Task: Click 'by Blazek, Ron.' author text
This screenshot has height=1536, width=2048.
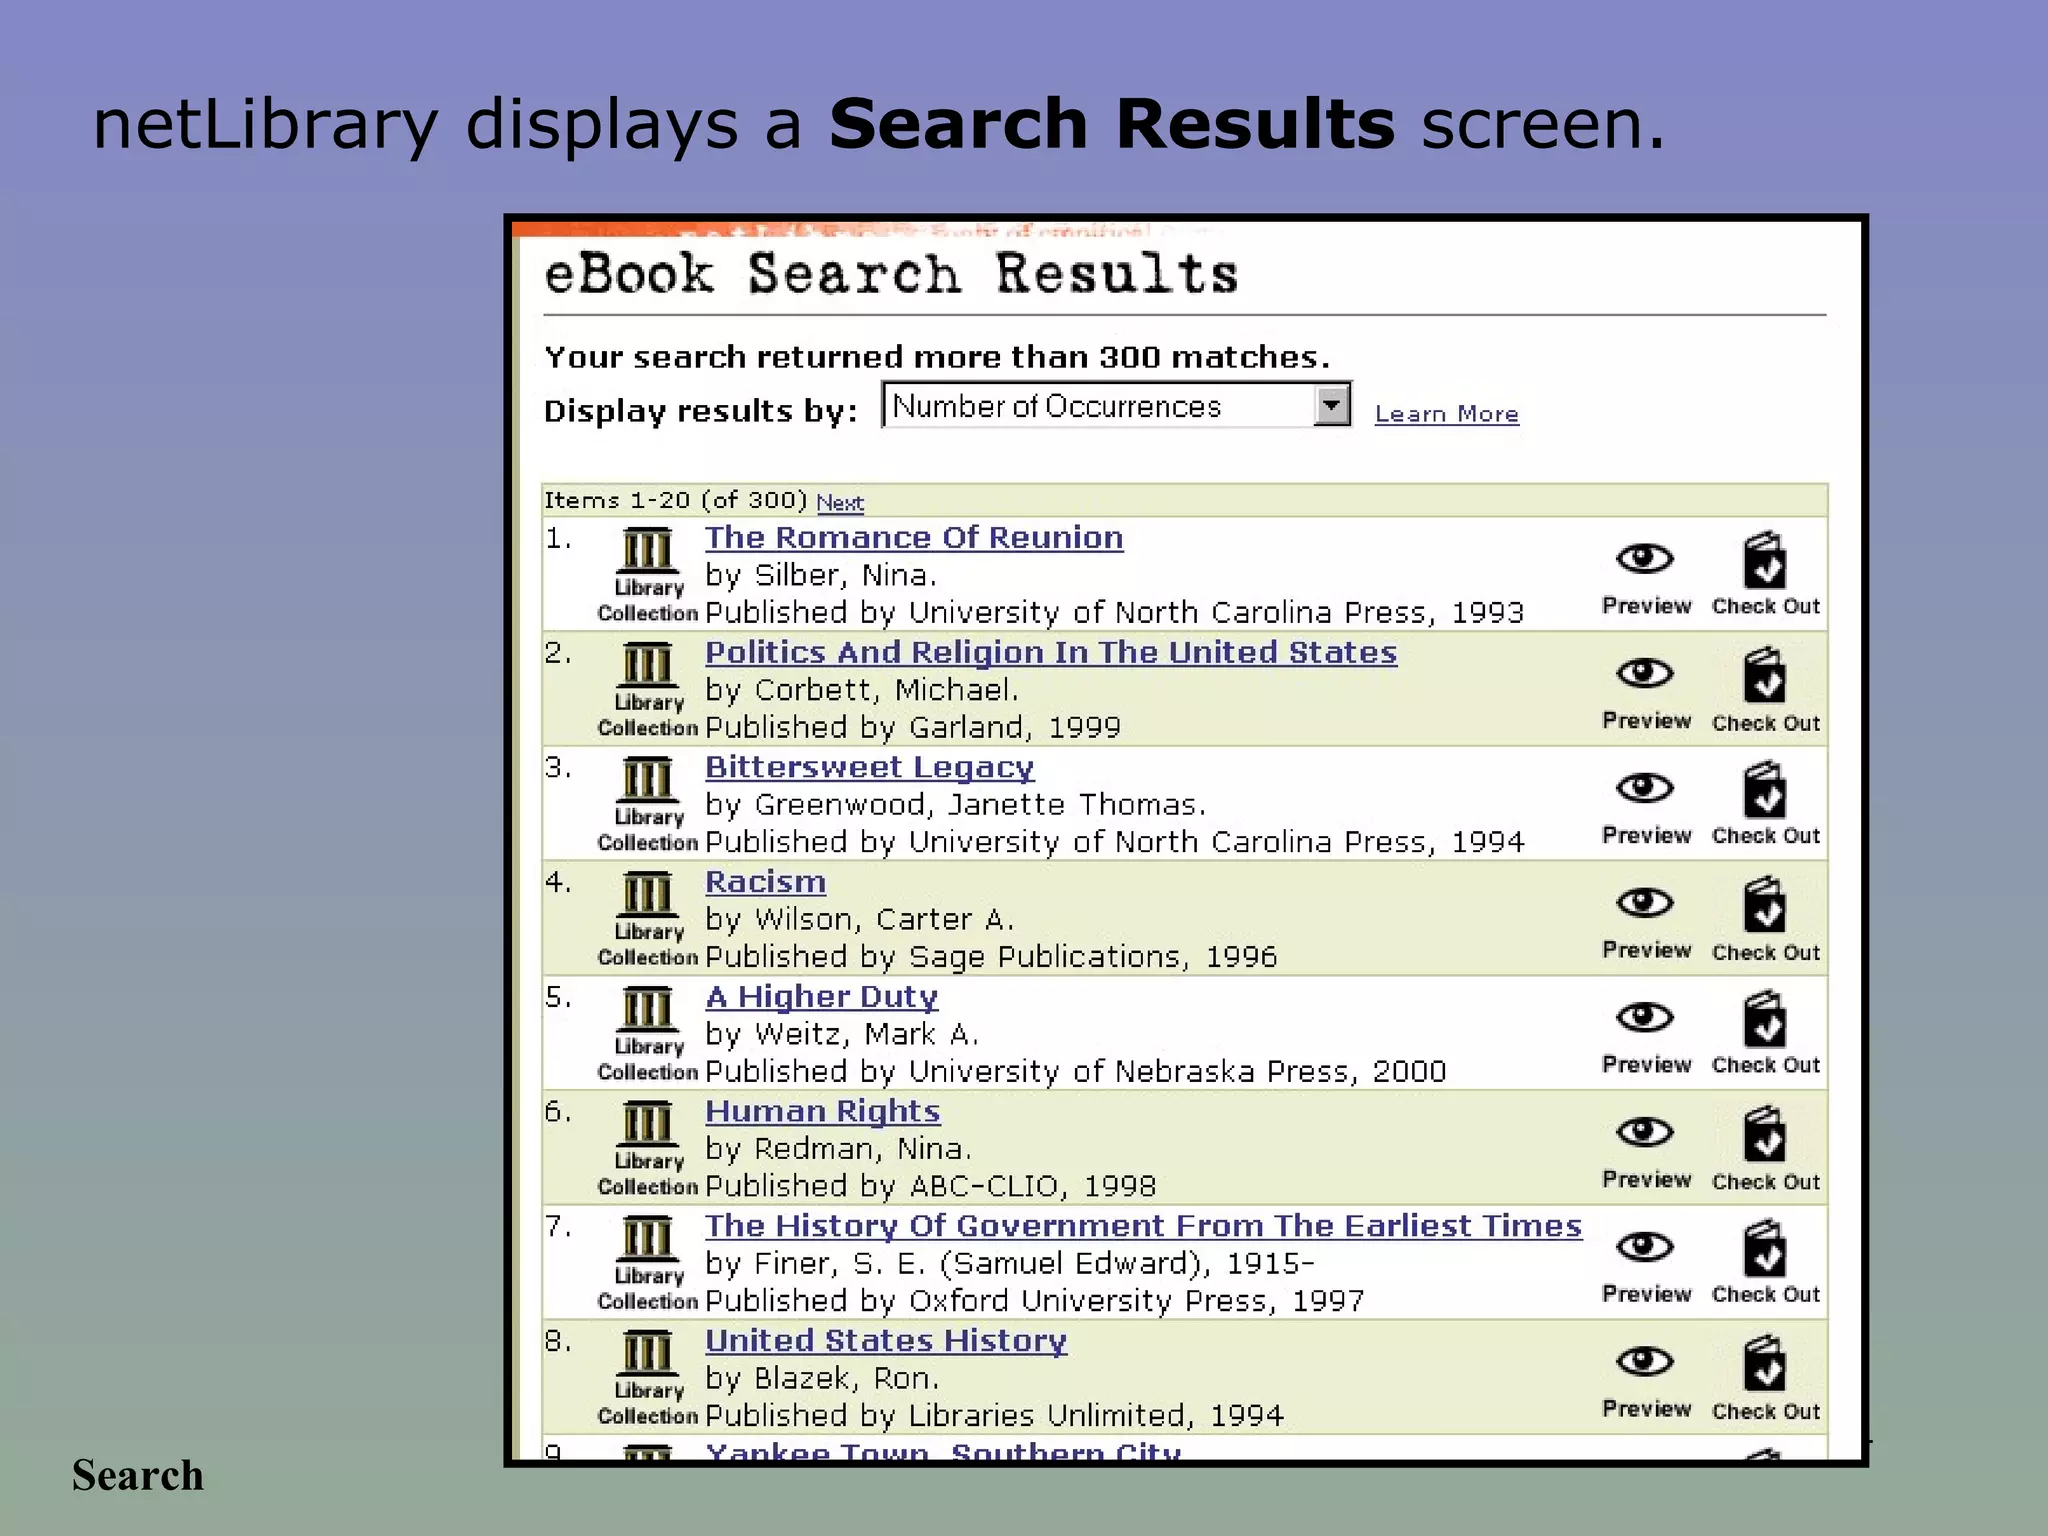Action: click(x=822, y=1379)
